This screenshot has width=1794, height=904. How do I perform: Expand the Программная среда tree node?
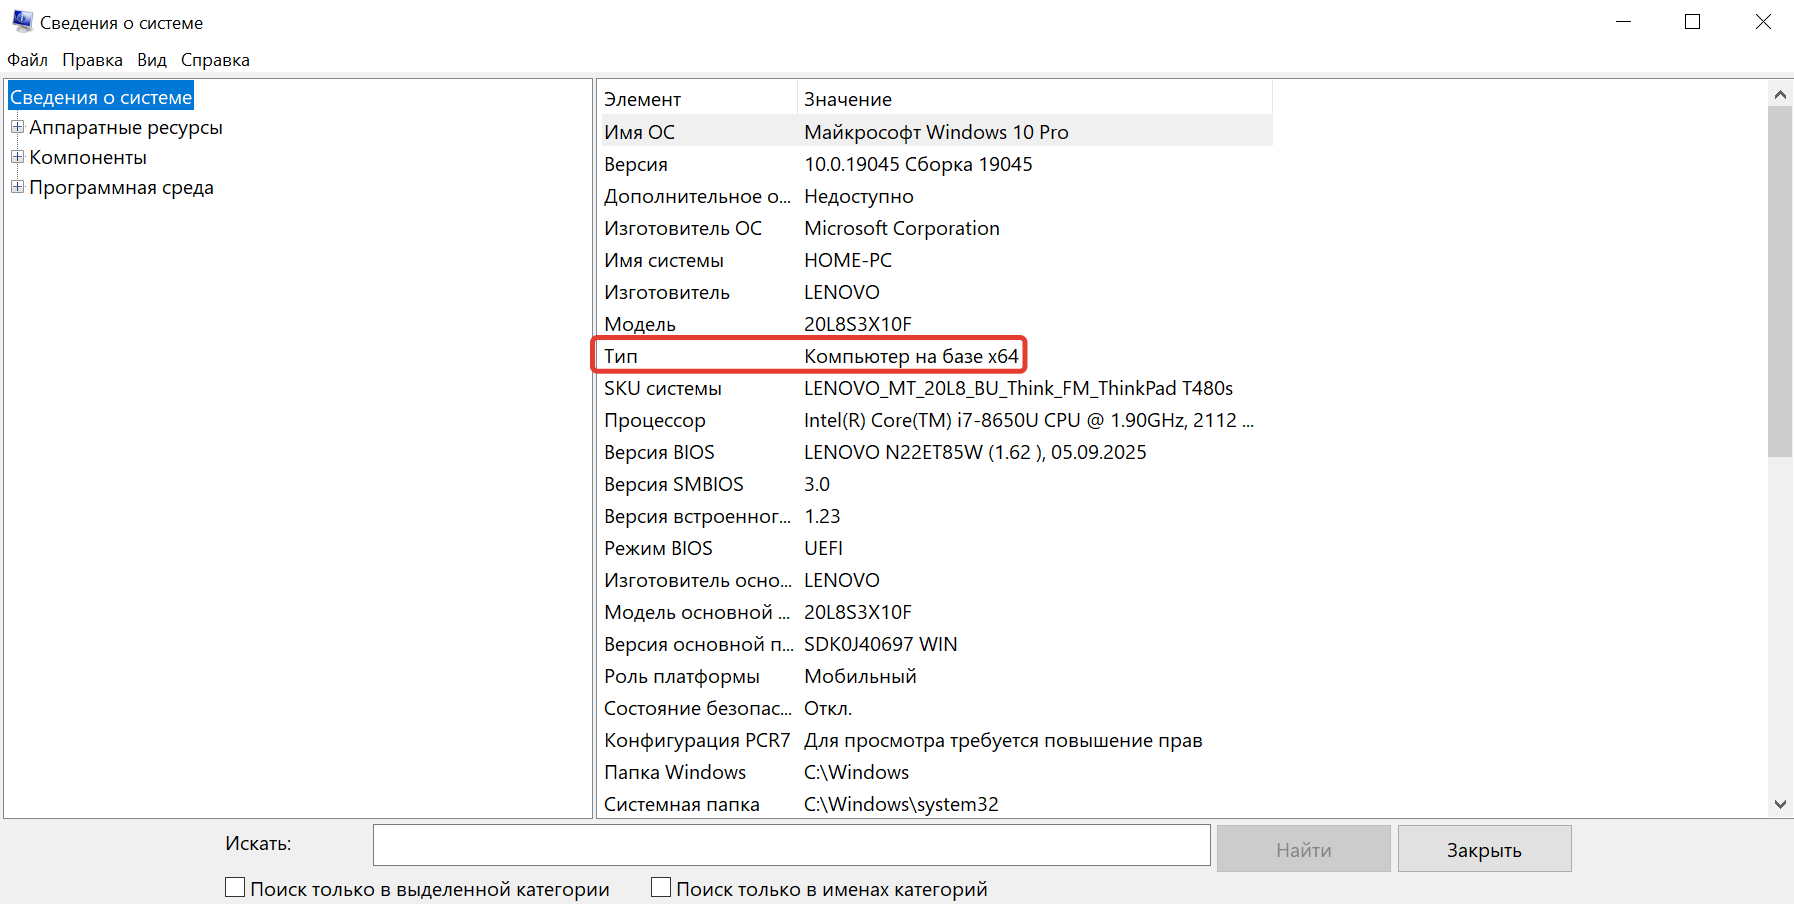[17, 187]
